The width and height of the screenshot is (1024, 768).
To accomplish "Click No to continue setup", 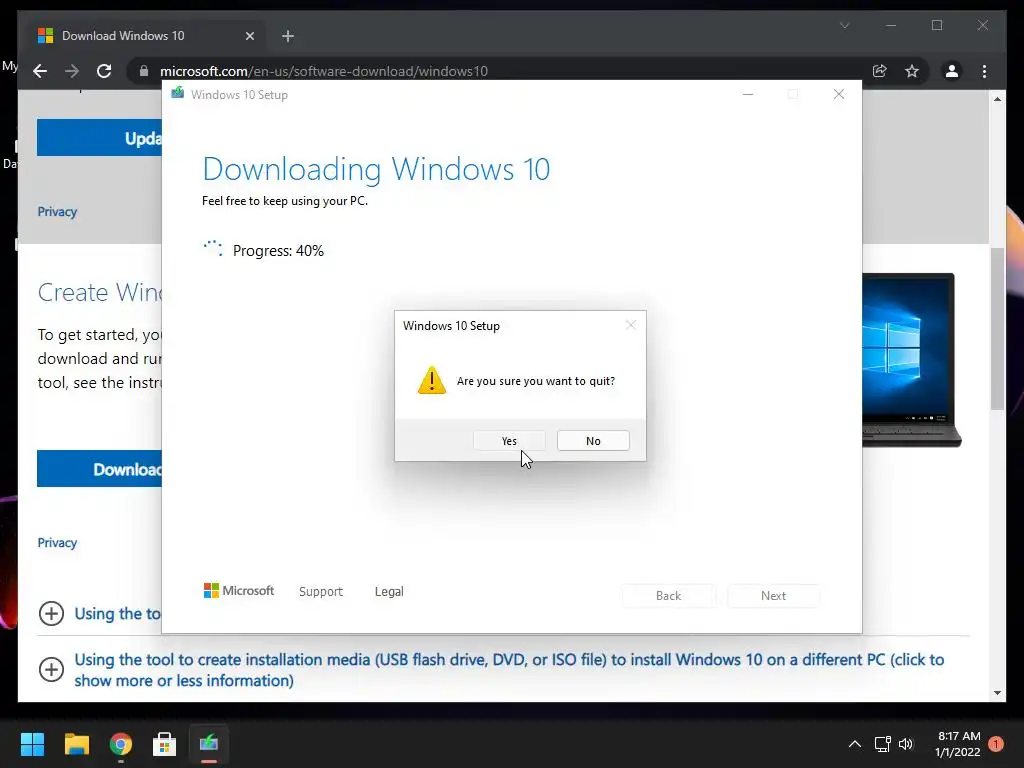I will [593, 441].
